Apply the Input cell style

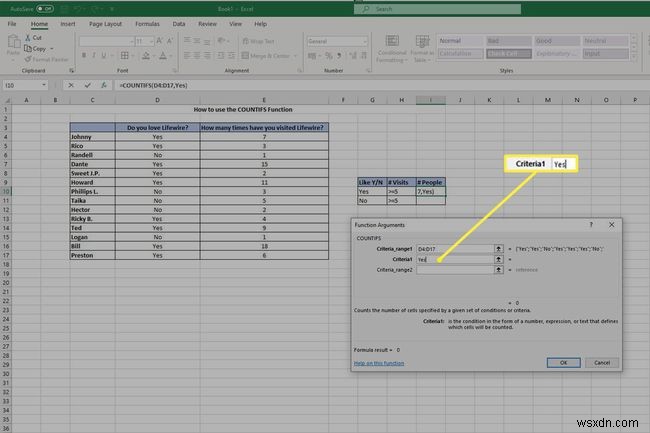[605, 53]
